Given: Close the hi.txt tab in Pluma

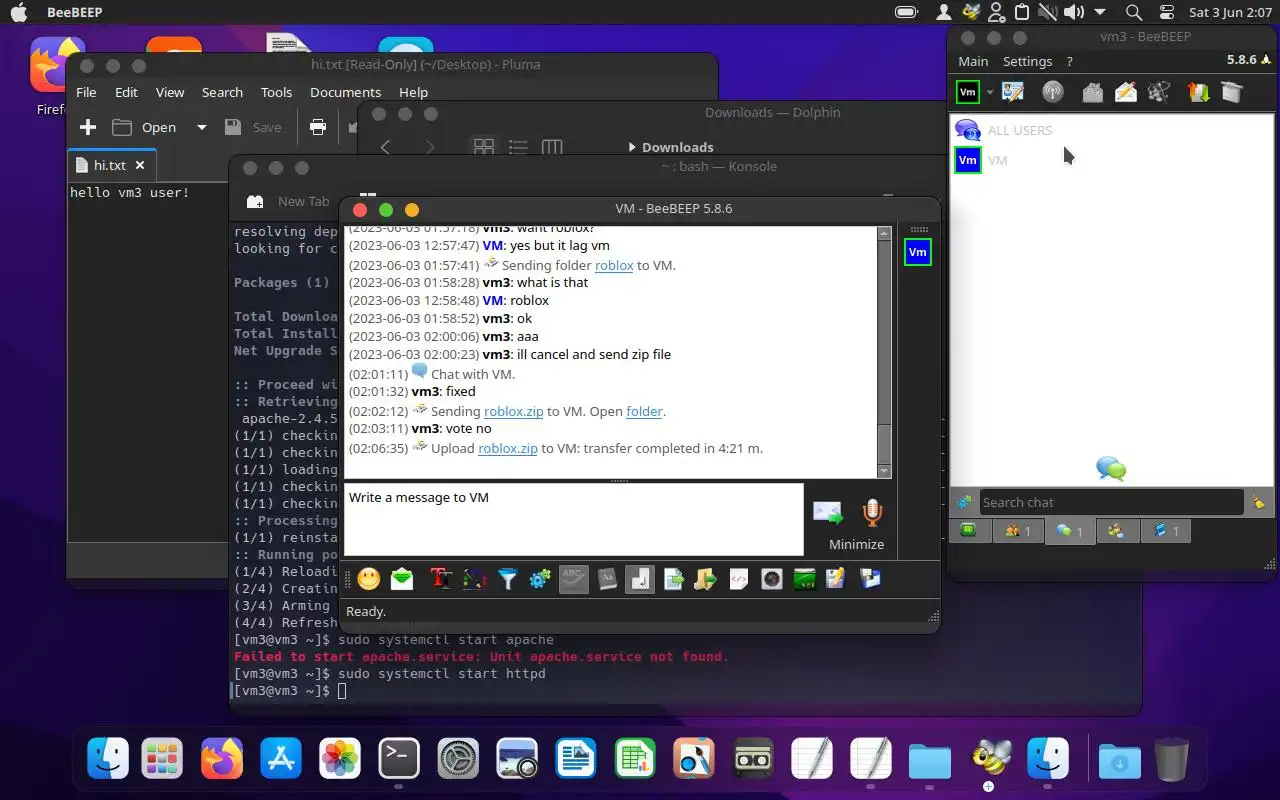Looking at the screenshot, I should coord(140,165).
